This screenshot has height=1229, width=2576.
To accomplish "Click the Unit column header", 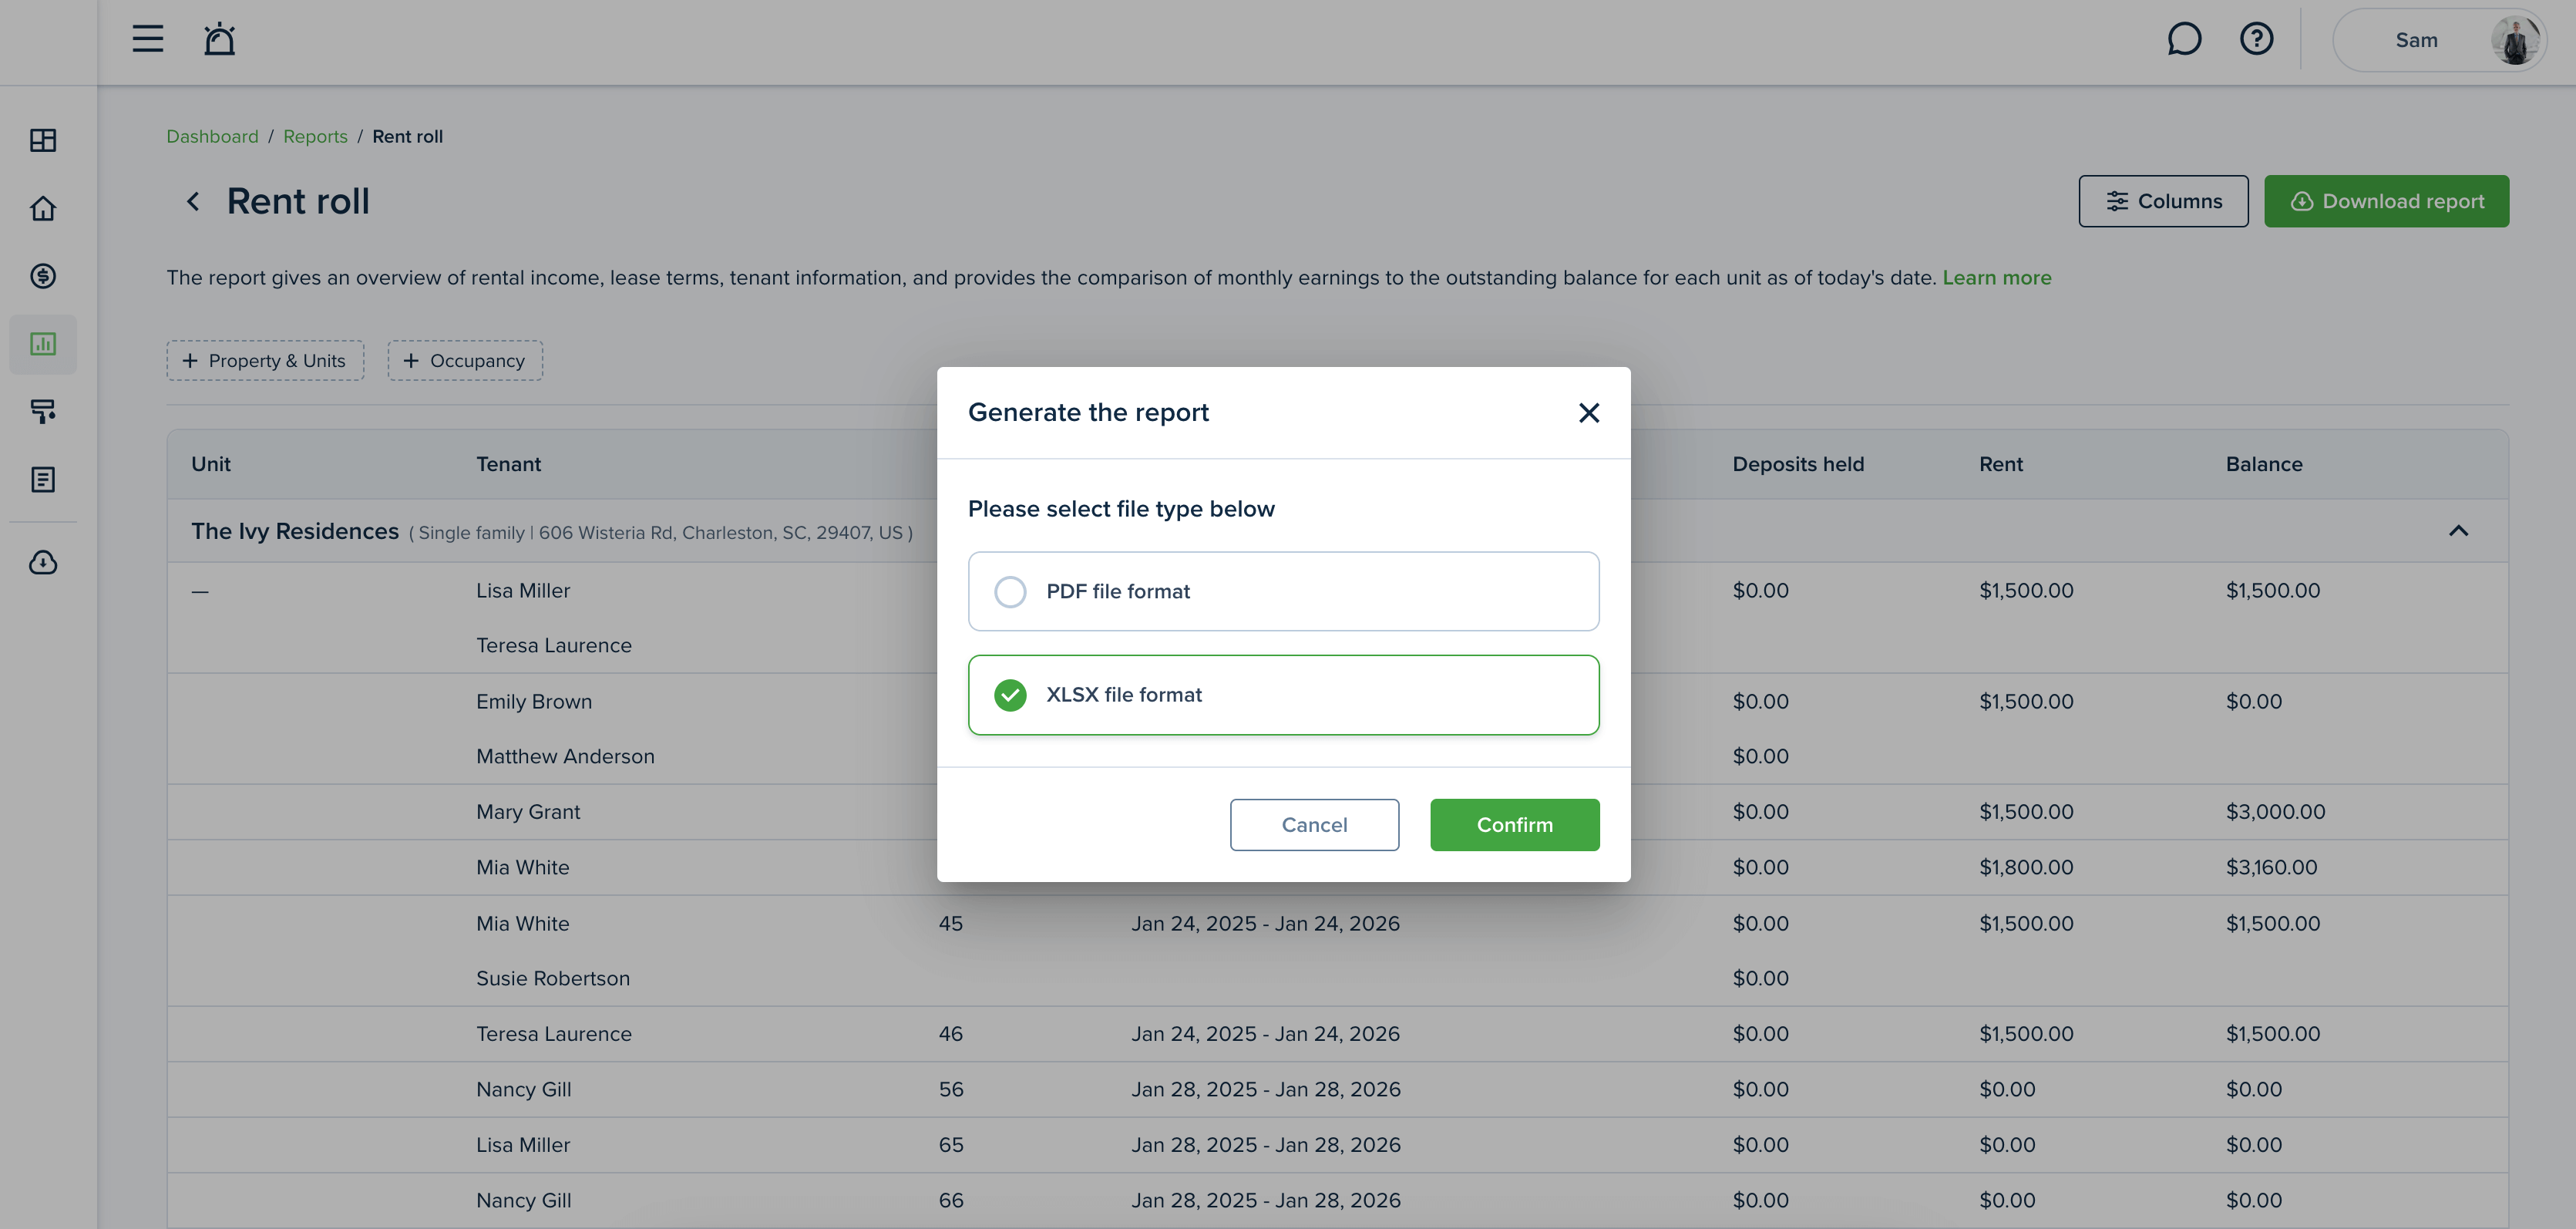I will point(211,464).
